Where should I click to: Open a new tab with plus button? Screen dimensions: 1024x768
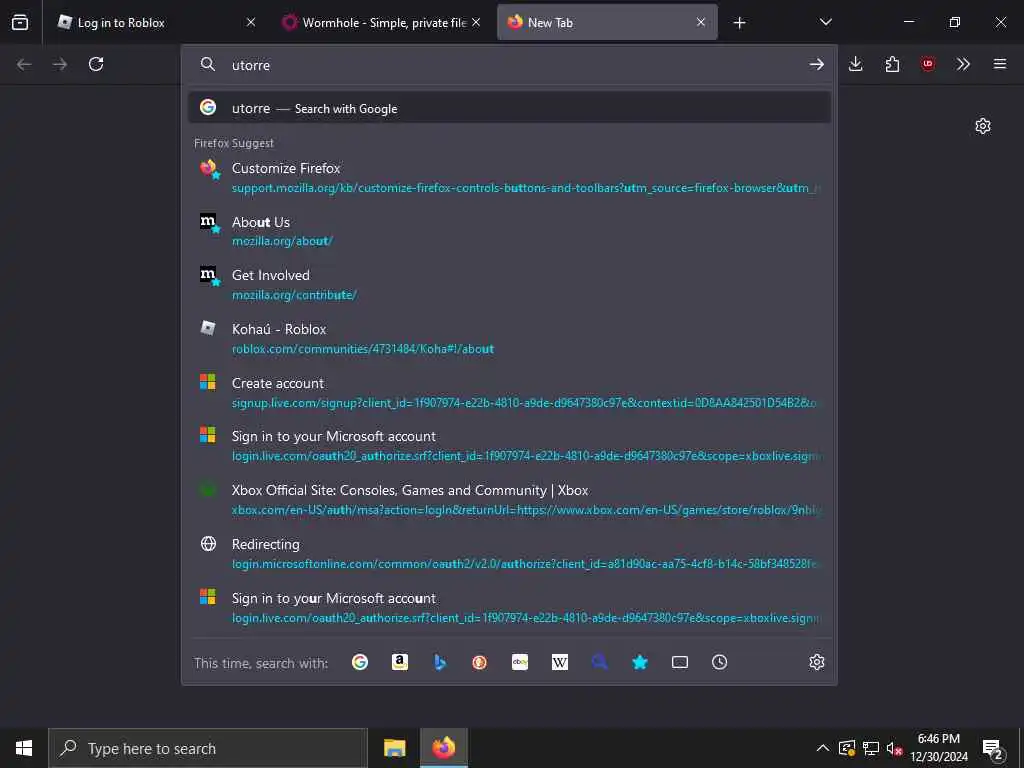[x=739, y=23]
